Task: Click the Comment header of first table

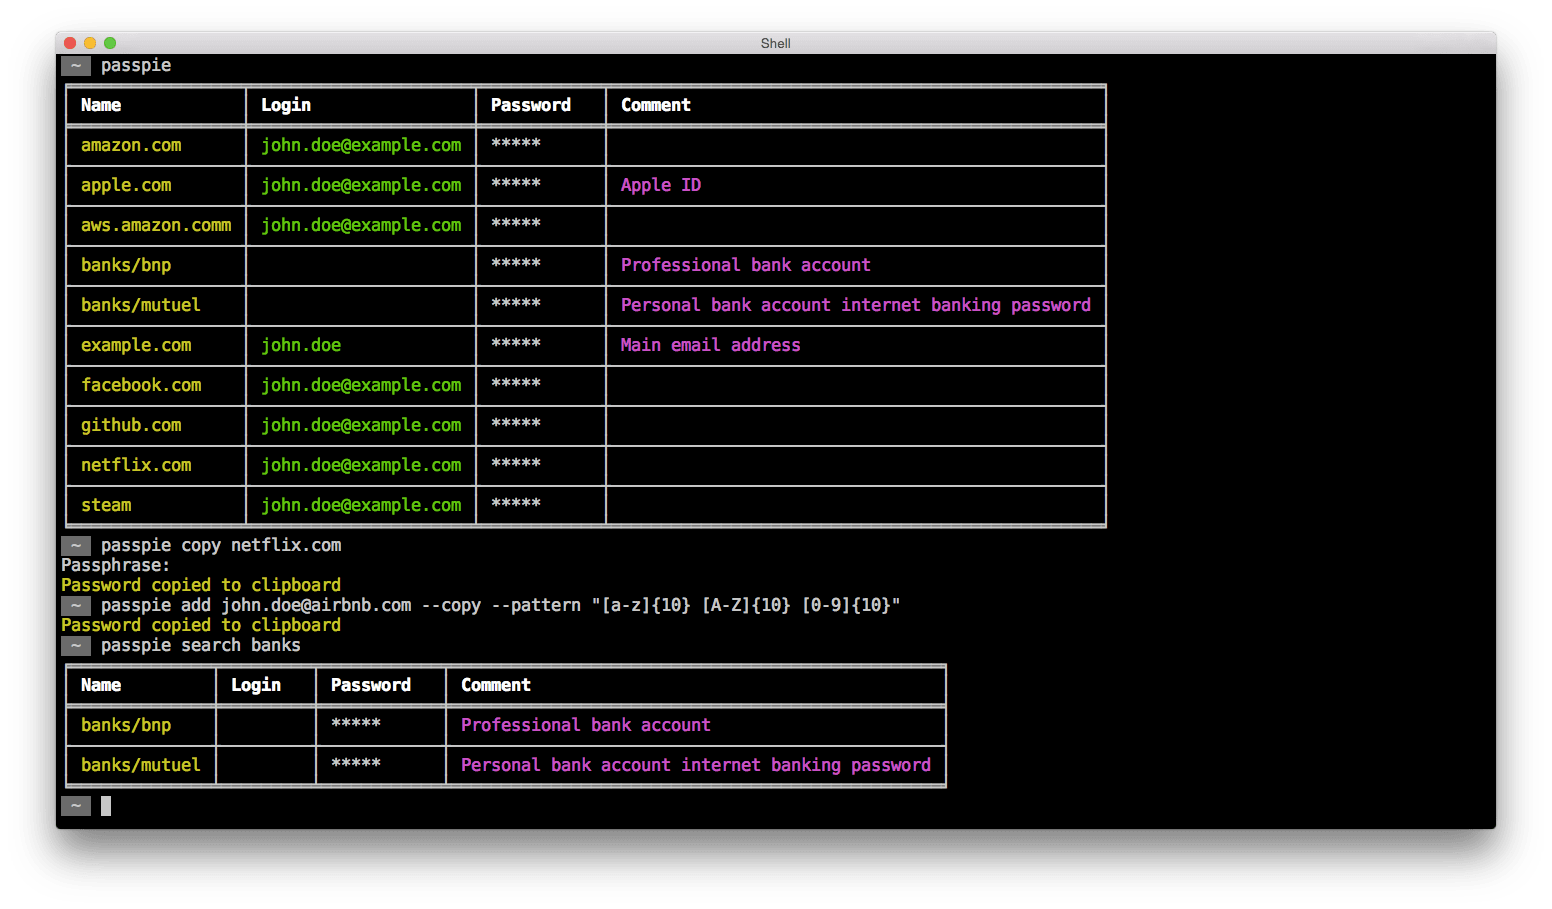Action: [656, 105]
